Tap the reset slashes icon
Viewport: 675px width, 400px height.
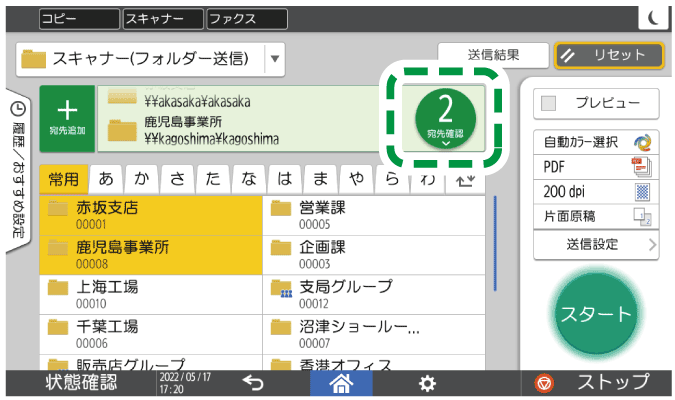click(x=568, y=55)
